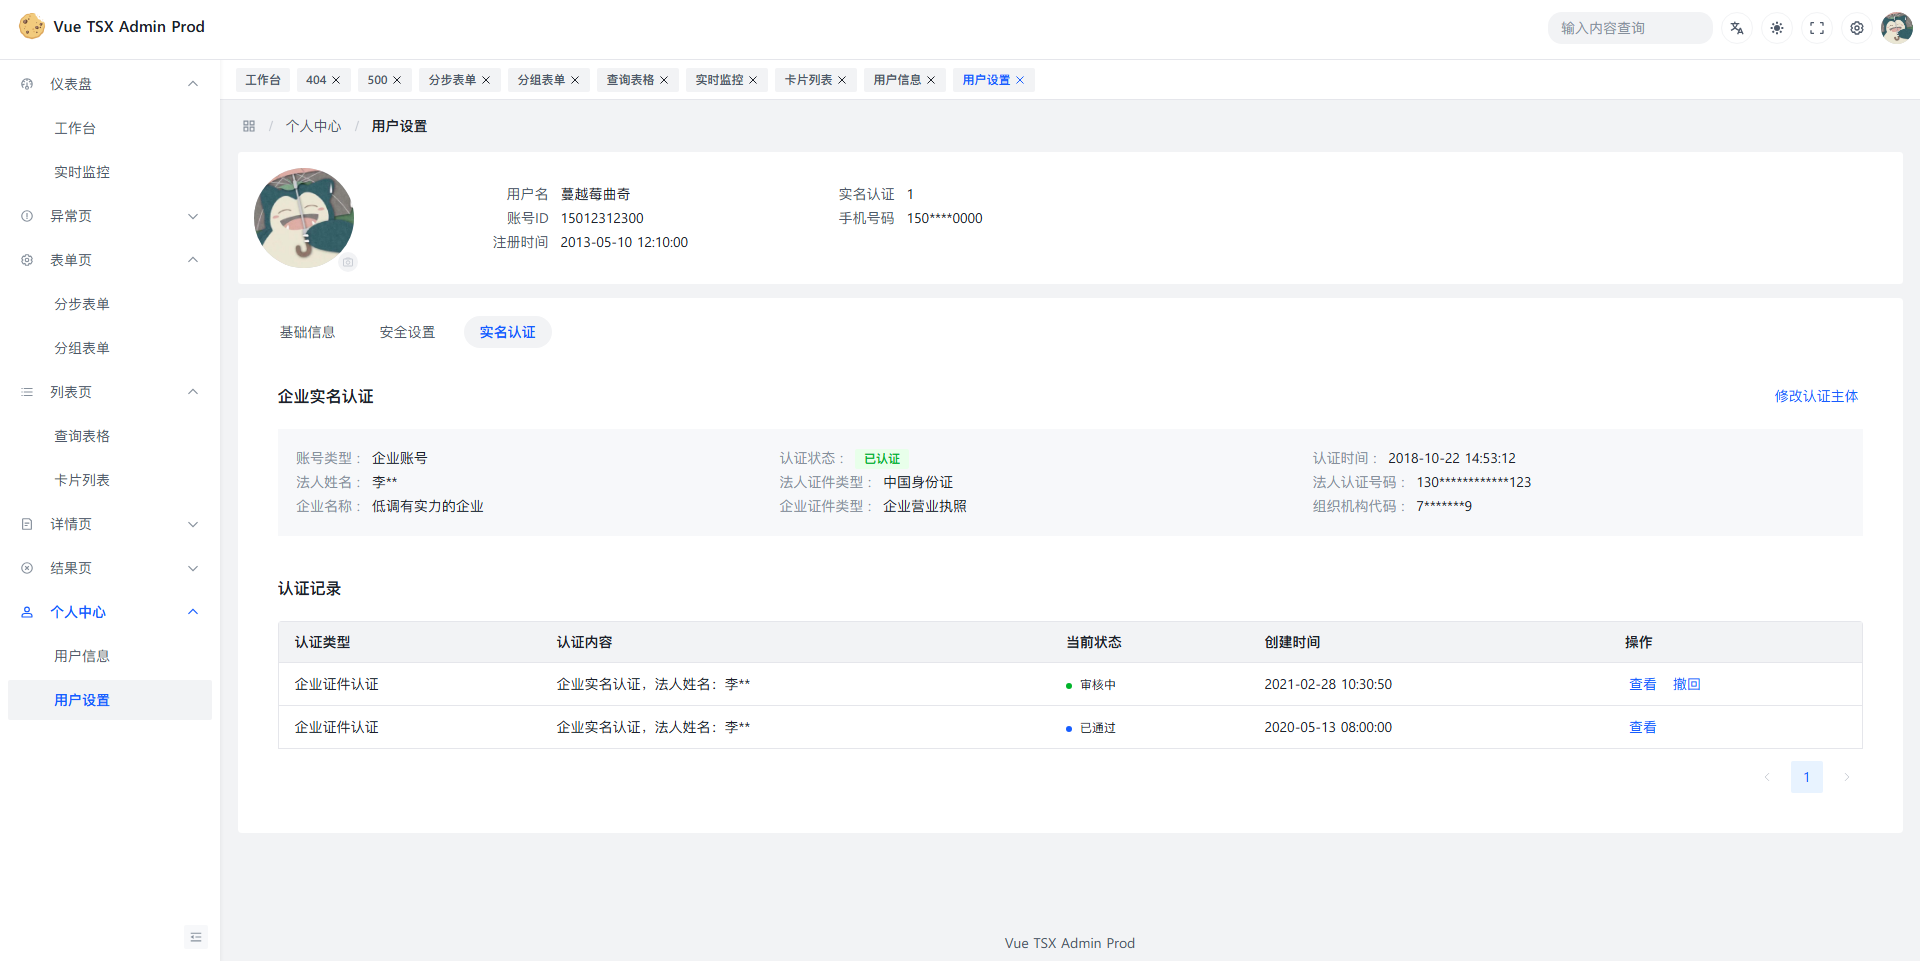Viewport: 1920px width, 961px height.
Task: Click the search input field
Action: tap(1630, 28)
